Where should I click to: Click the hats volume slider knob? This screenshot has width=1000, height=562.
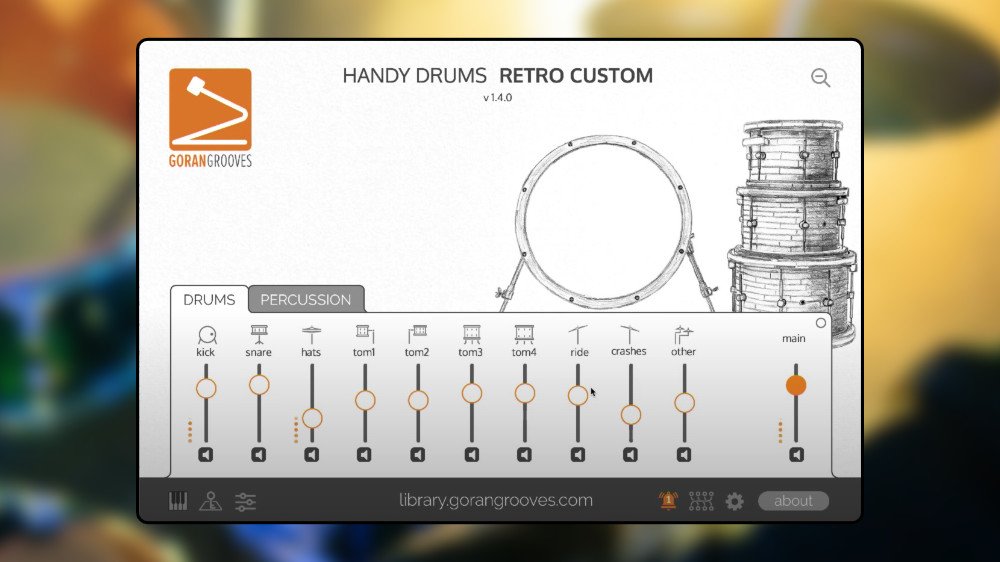coord(312,418)
